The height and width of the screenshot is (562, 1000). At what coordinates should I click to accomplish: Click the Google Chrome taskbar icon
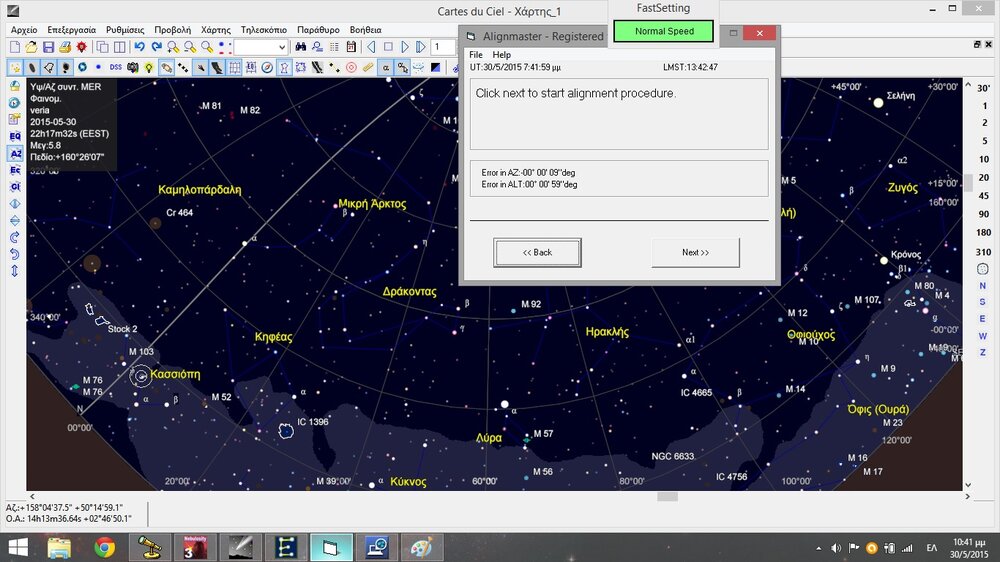(104, 547)
